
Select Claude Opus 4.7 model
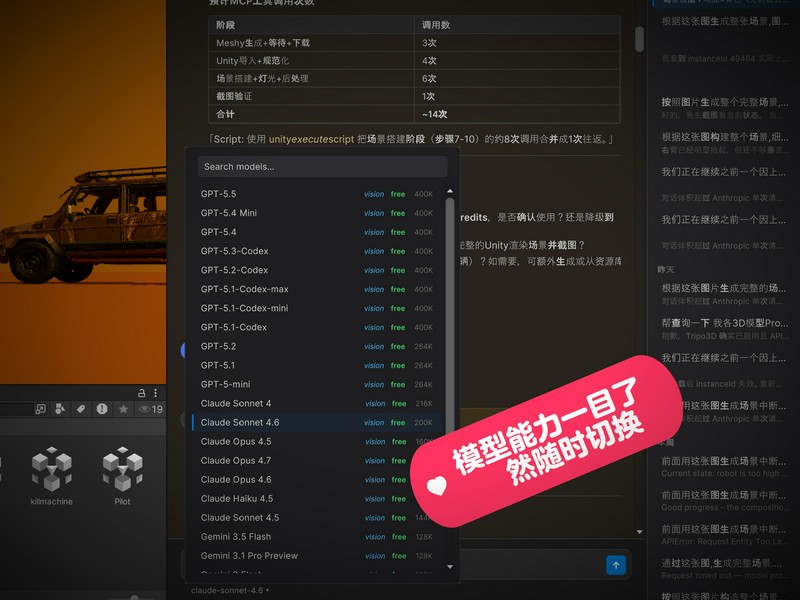pos(316,460)
